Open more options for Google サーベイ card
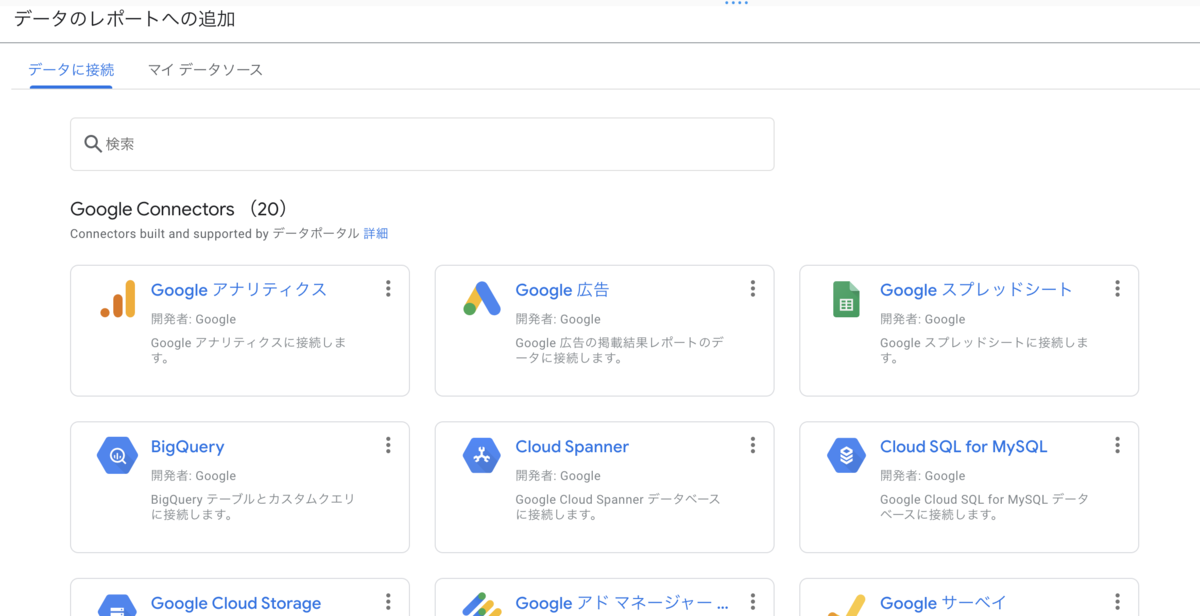 click(x=1117, y=602)
